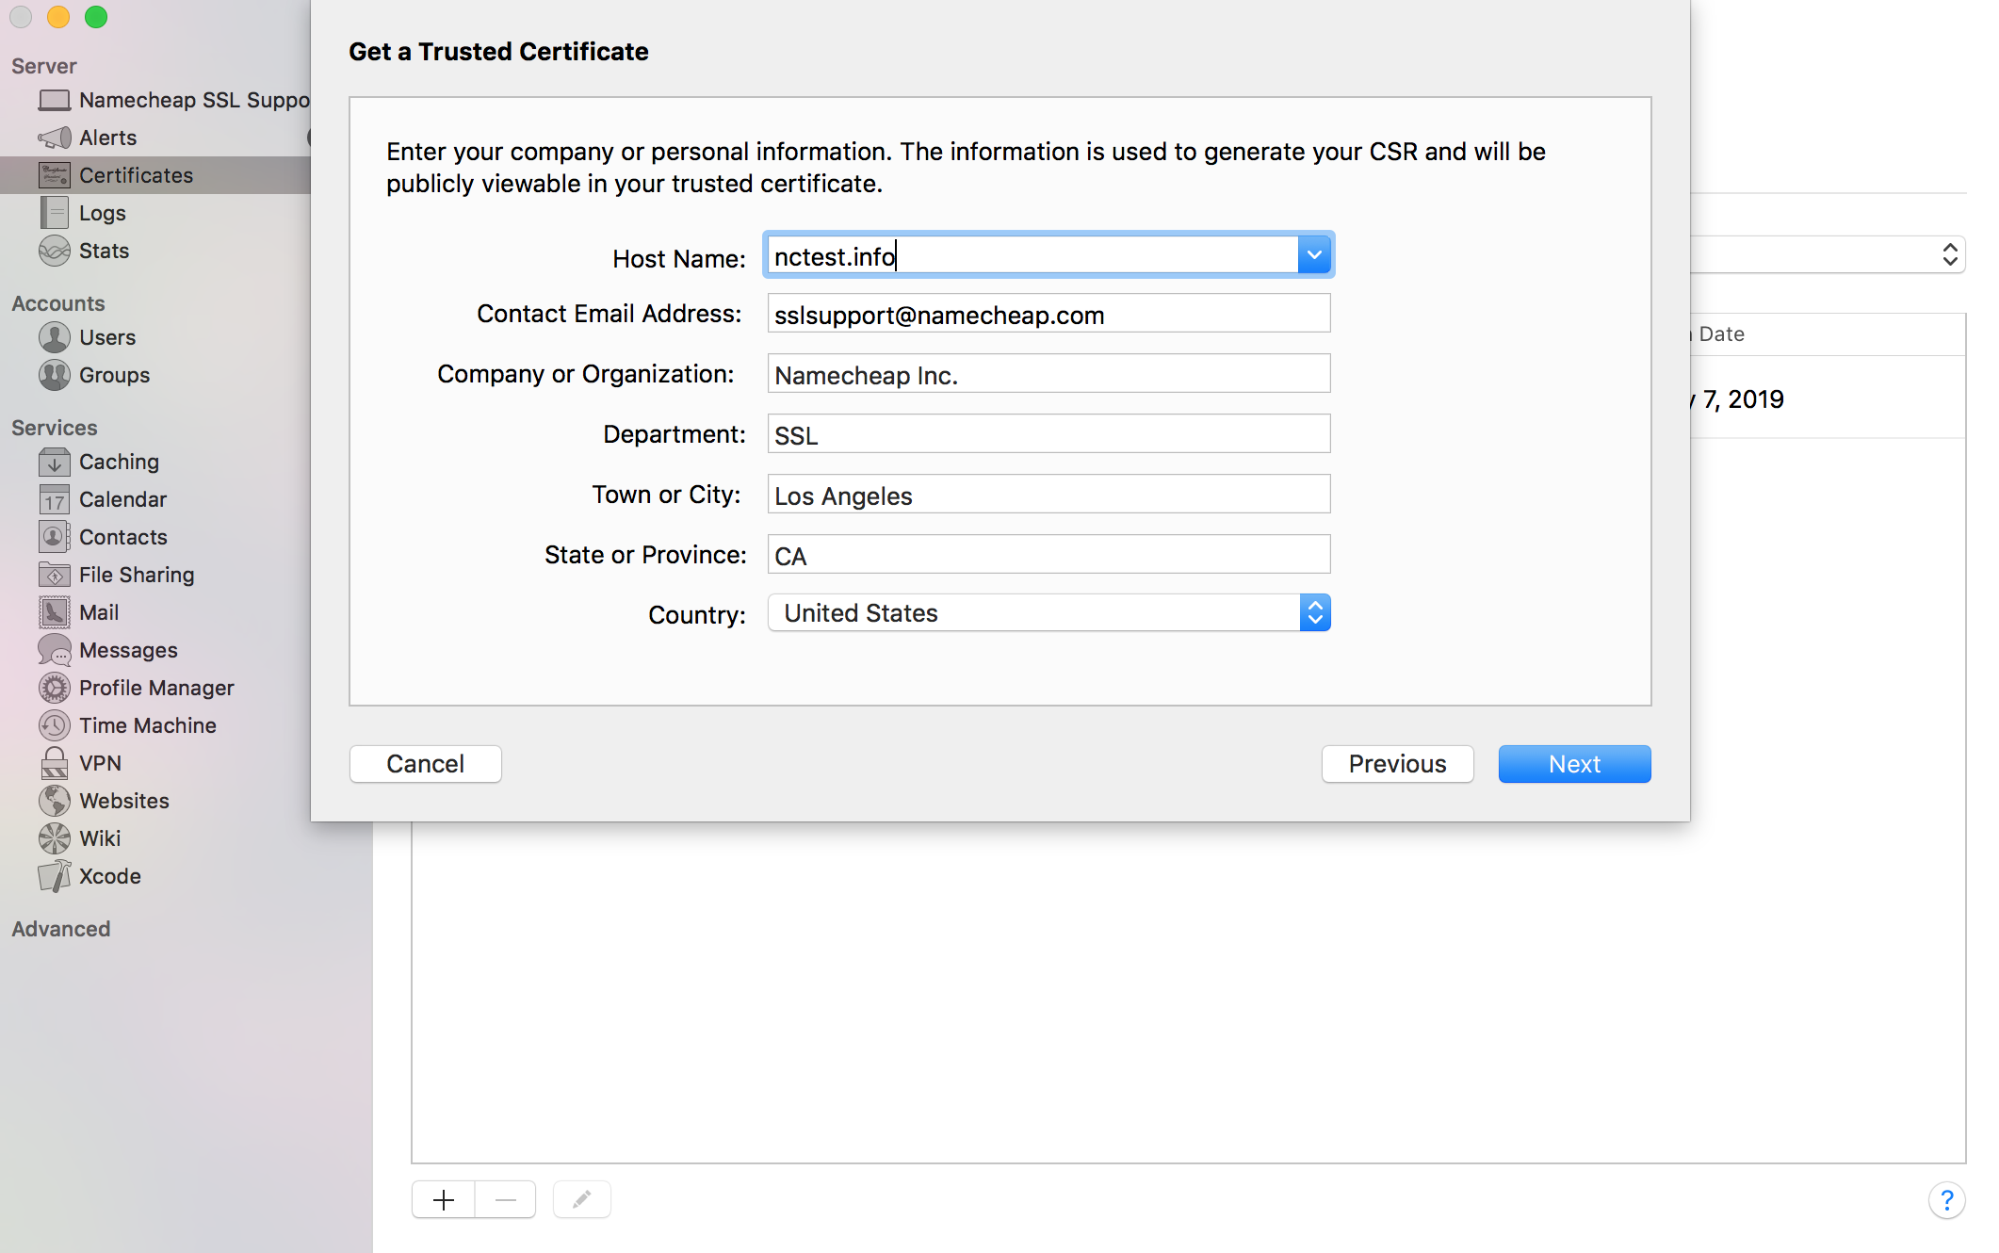Click the Profile Manager gear icon
This screenshot has width=1999, height=1253.
pyautogui.click(x=54, y=688)
